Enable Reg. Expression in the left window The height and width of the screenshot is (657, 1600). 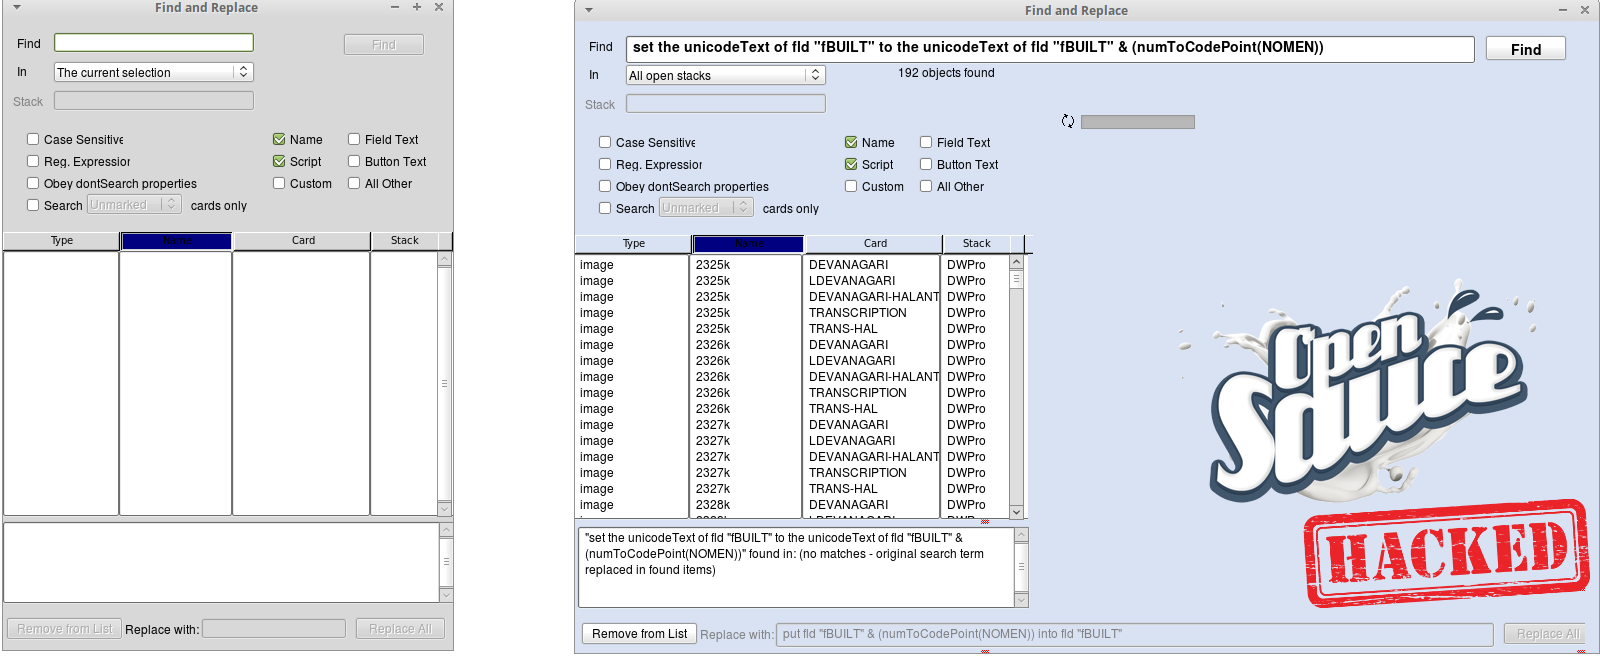(x=33, y=161)
